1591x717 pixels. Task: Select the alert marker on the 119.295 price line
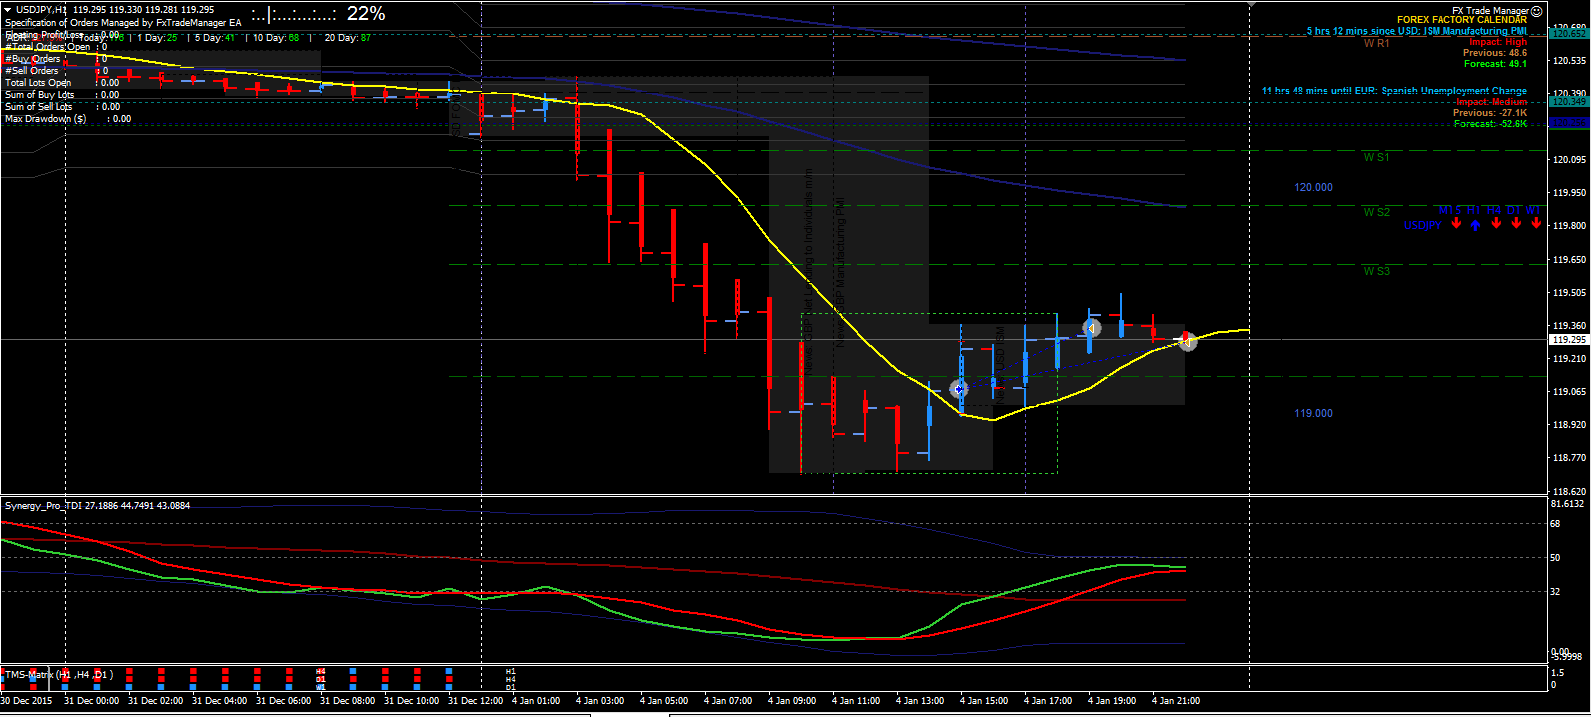tap(1186, 341)
